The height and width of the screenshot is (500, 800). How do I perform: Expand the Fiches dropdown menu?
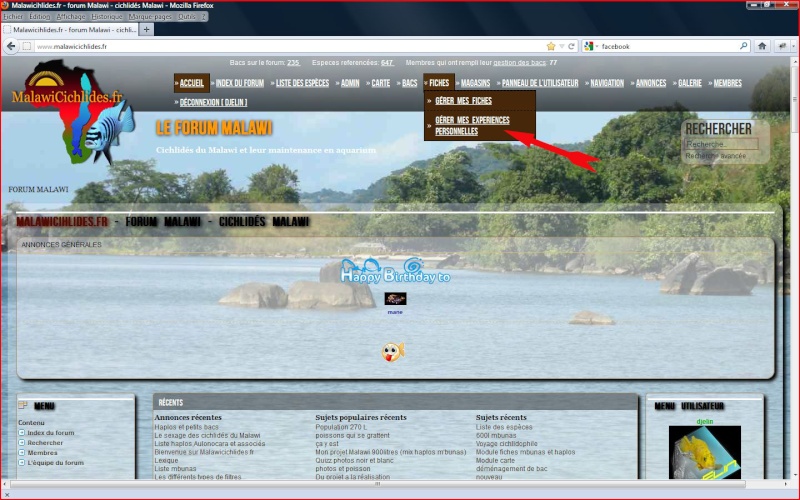pos(439,83)
